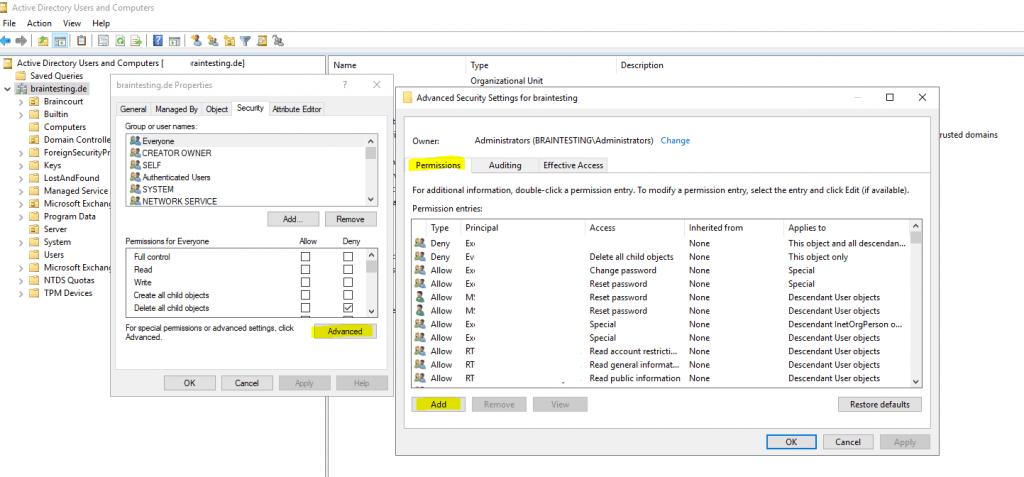1024x477 pixels.
Task: Open Find objects using the toolbar icon
Action: (x=262, y=41)
